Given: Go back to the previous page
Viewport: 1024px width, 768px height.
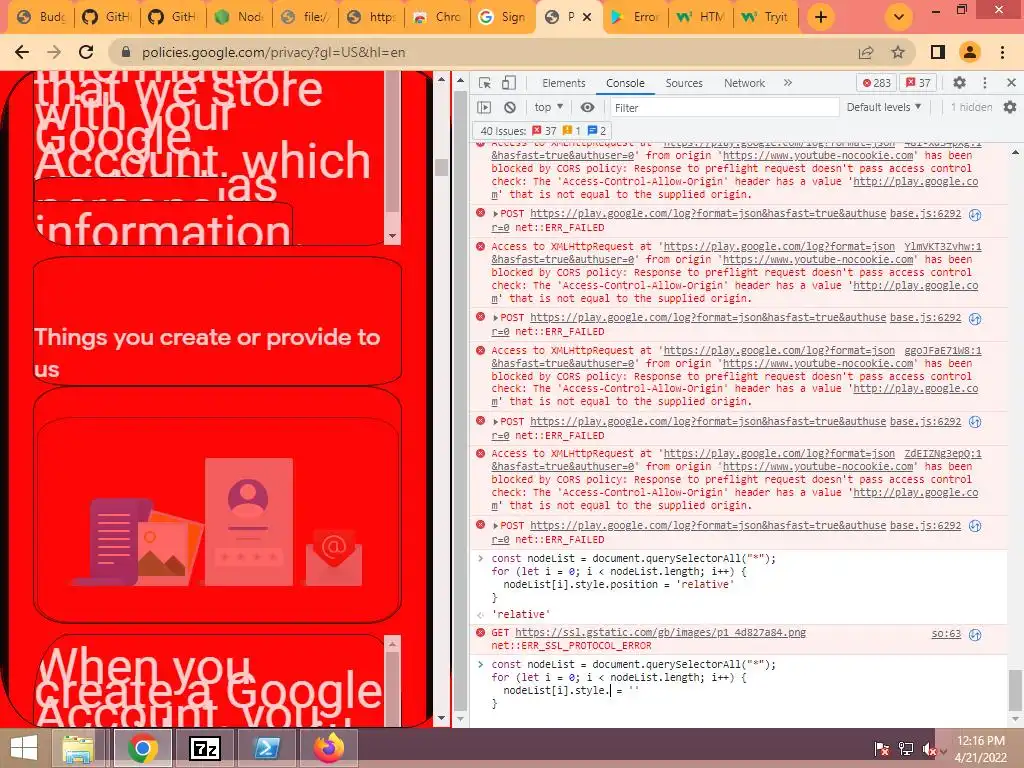Looking at the screenshot, I should (x=22, y=52).
